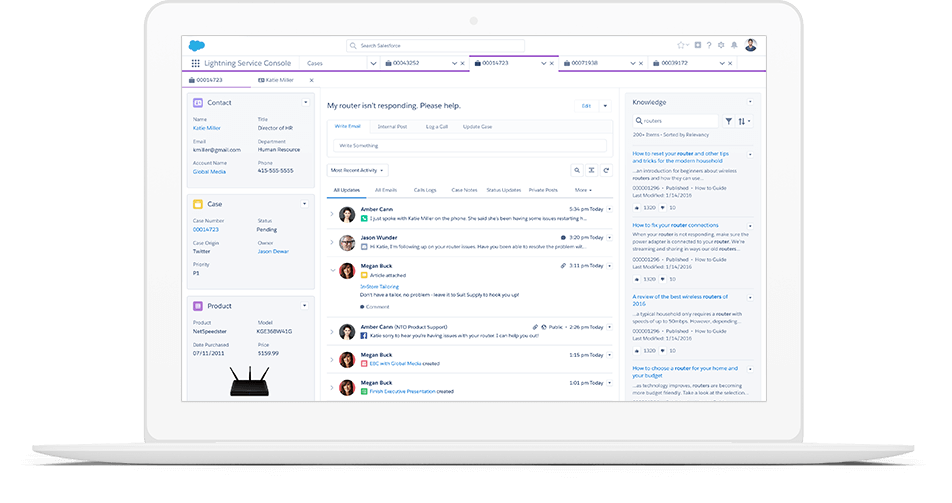Click the feed expand-all icon
This screenshot has height=503, width=952.
[x=591, y=171]
